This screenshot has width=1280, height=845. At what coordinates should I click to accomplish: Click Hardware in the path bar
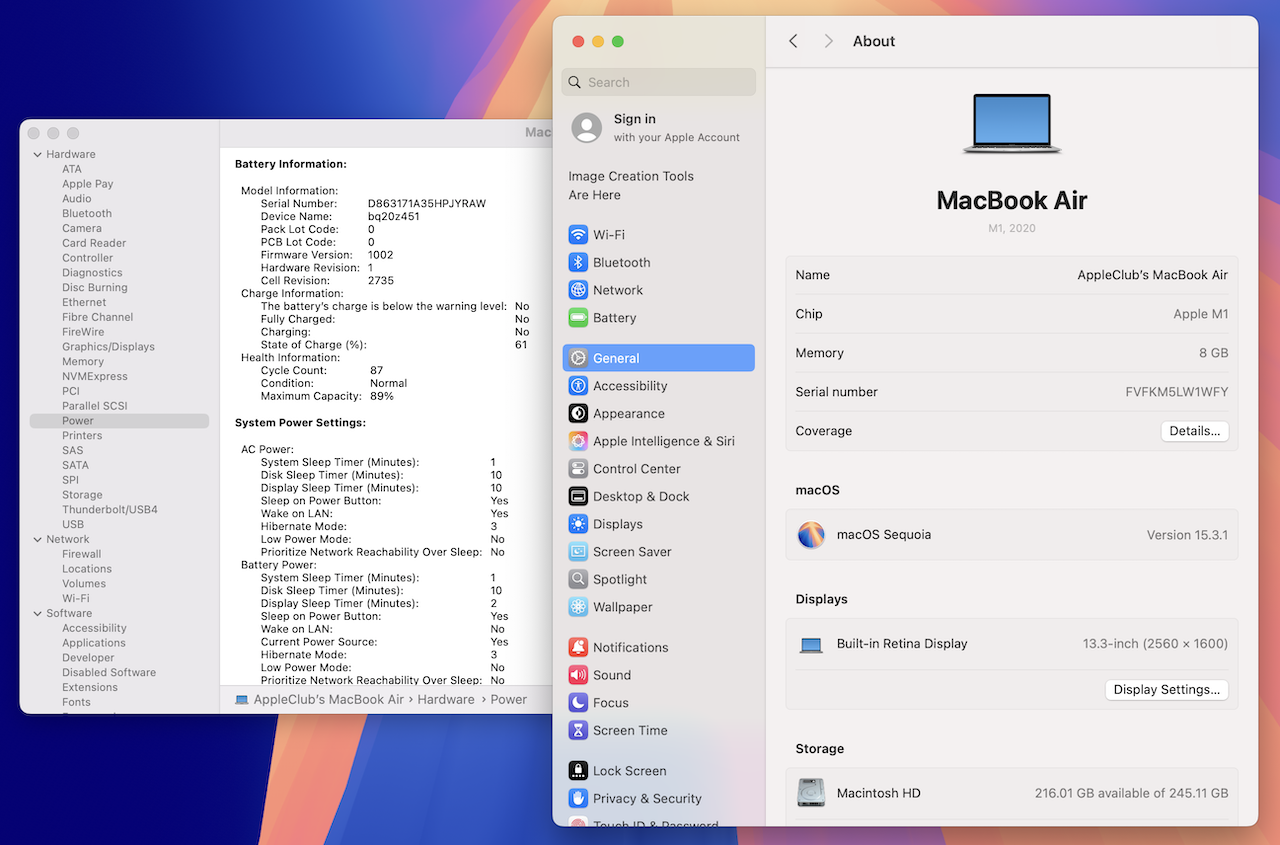(446, 700)
